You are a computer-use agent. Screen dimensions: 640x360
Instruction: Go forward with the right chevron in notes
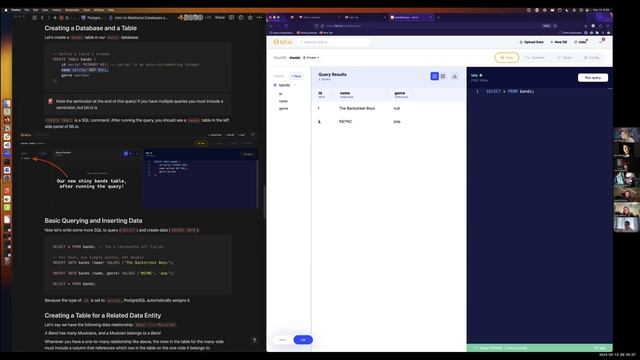click(x=48, y=18)
